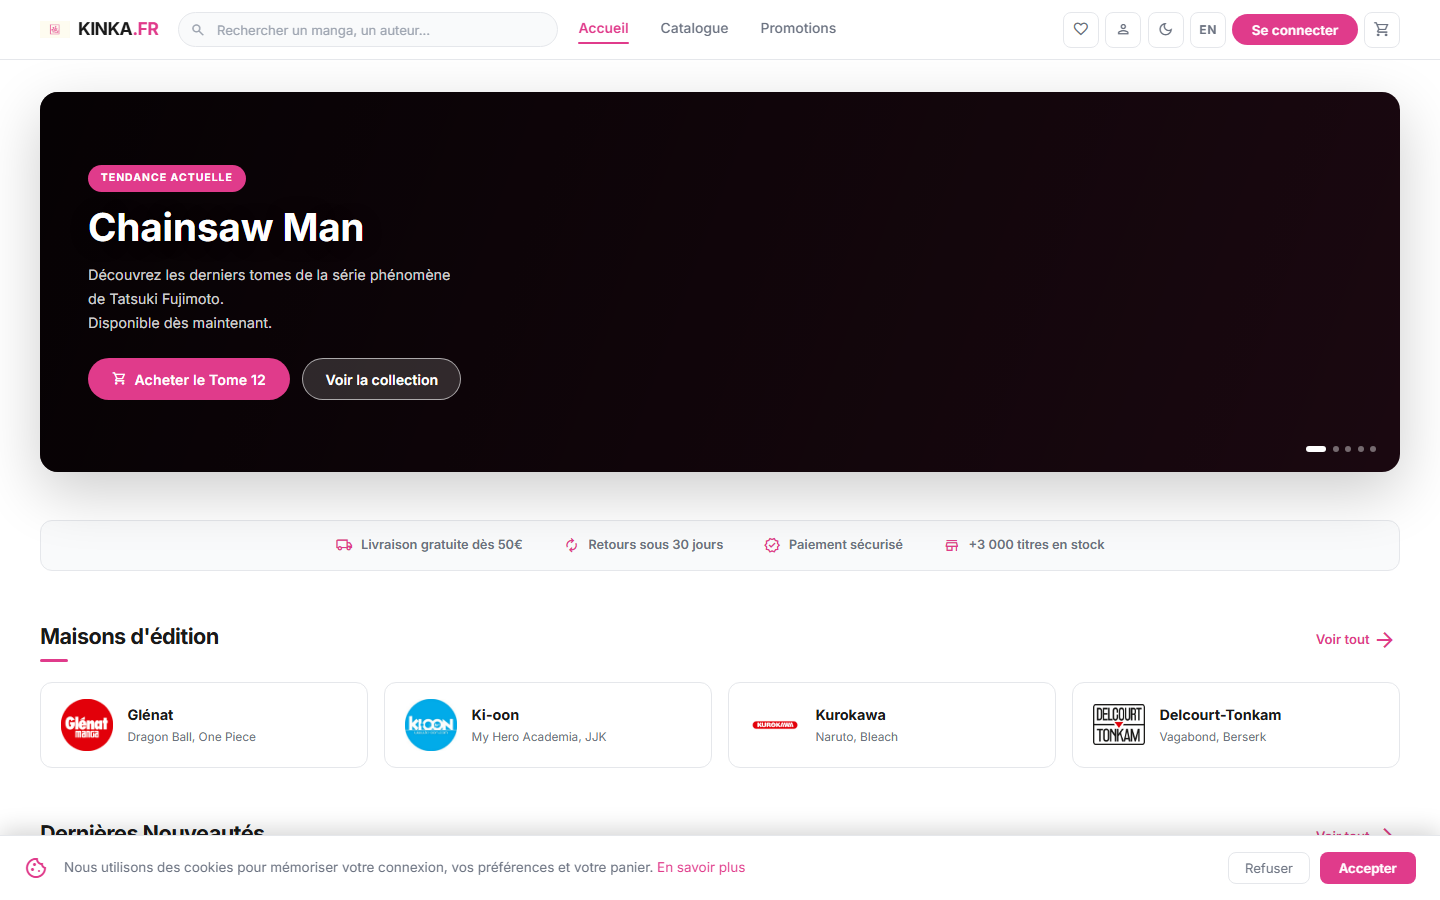Click the stock store icon
This screenshot has height=900, width=1440.
[952, 545]
